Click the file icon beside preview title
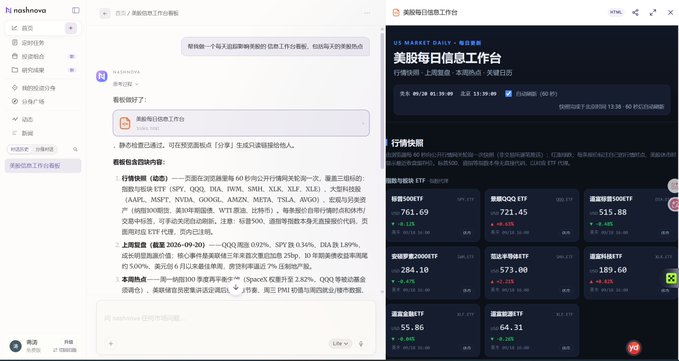Screen dimensions: 679x361 pos(395,13)
